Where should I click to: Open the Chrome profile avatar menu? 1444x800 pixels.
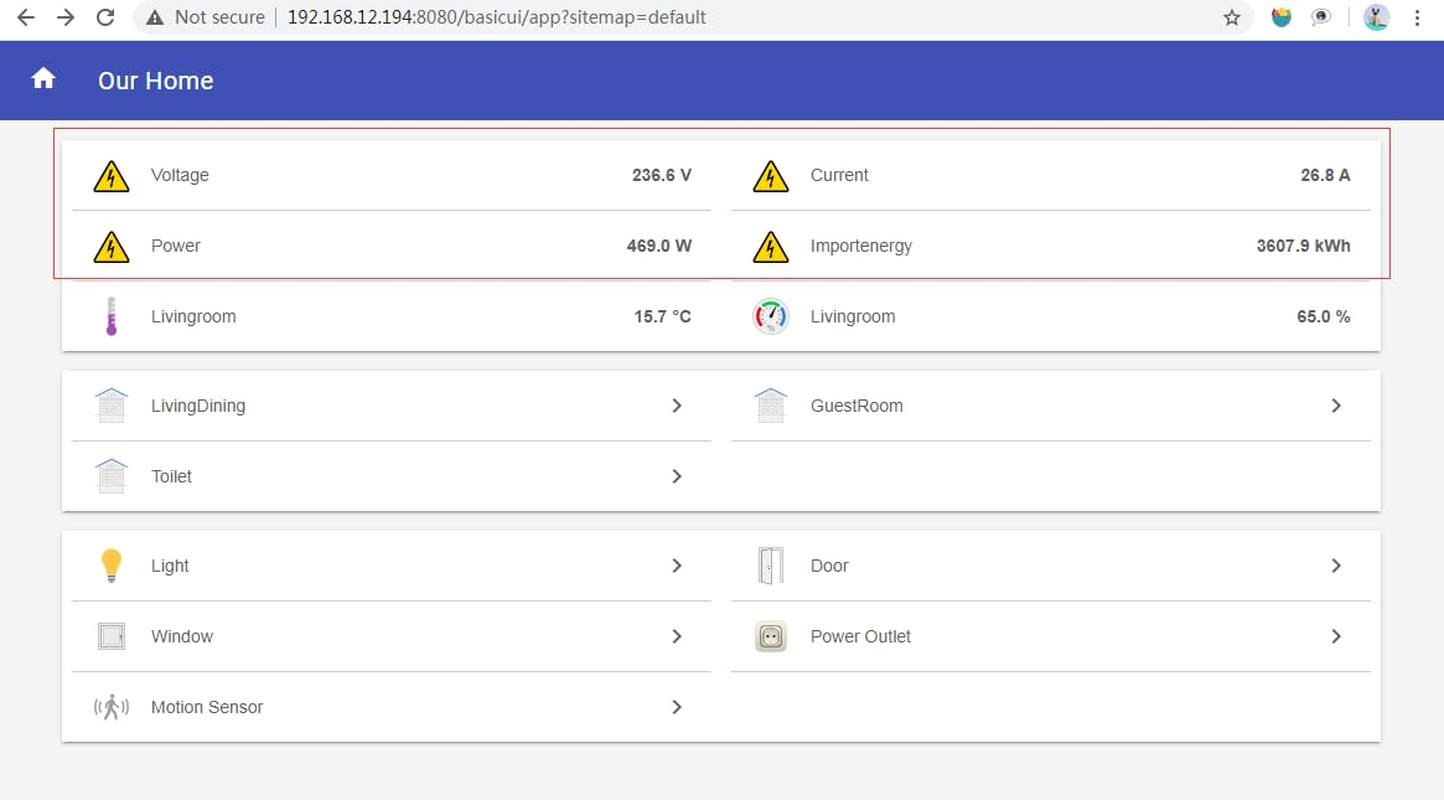point(1377,17)
